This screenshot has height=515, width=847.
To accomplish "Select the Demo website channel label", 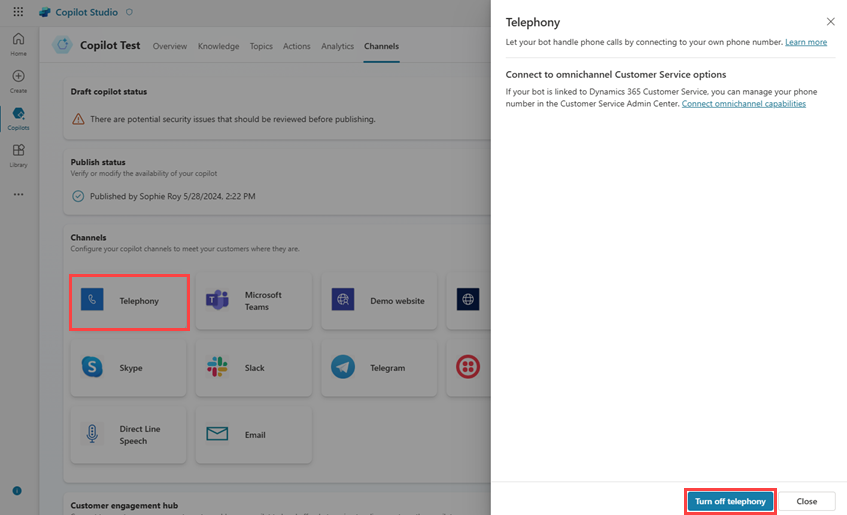I will point(397,301).
